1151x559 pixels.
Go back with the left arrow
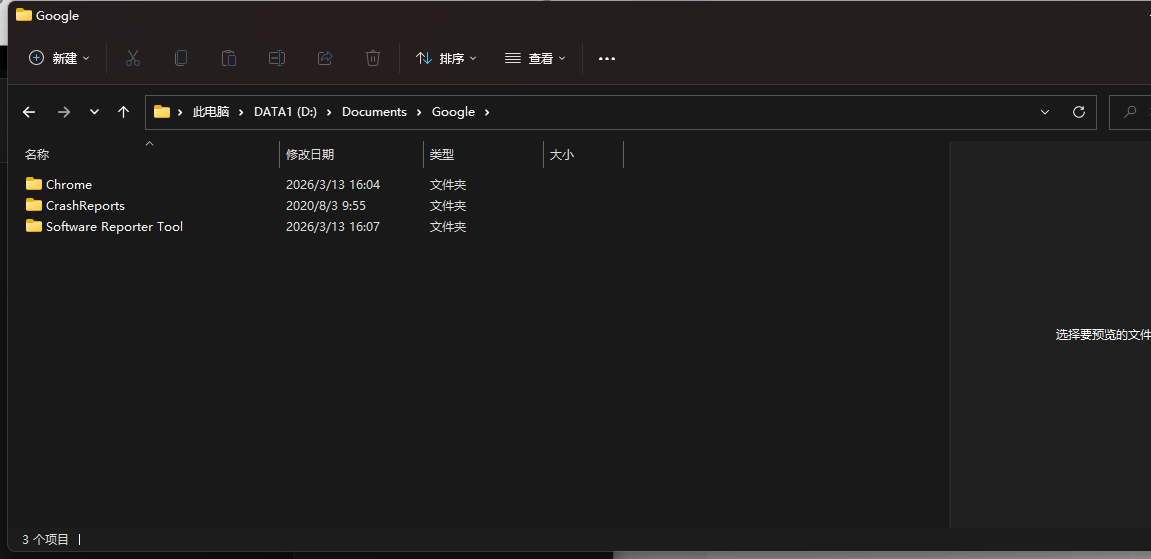29,112
